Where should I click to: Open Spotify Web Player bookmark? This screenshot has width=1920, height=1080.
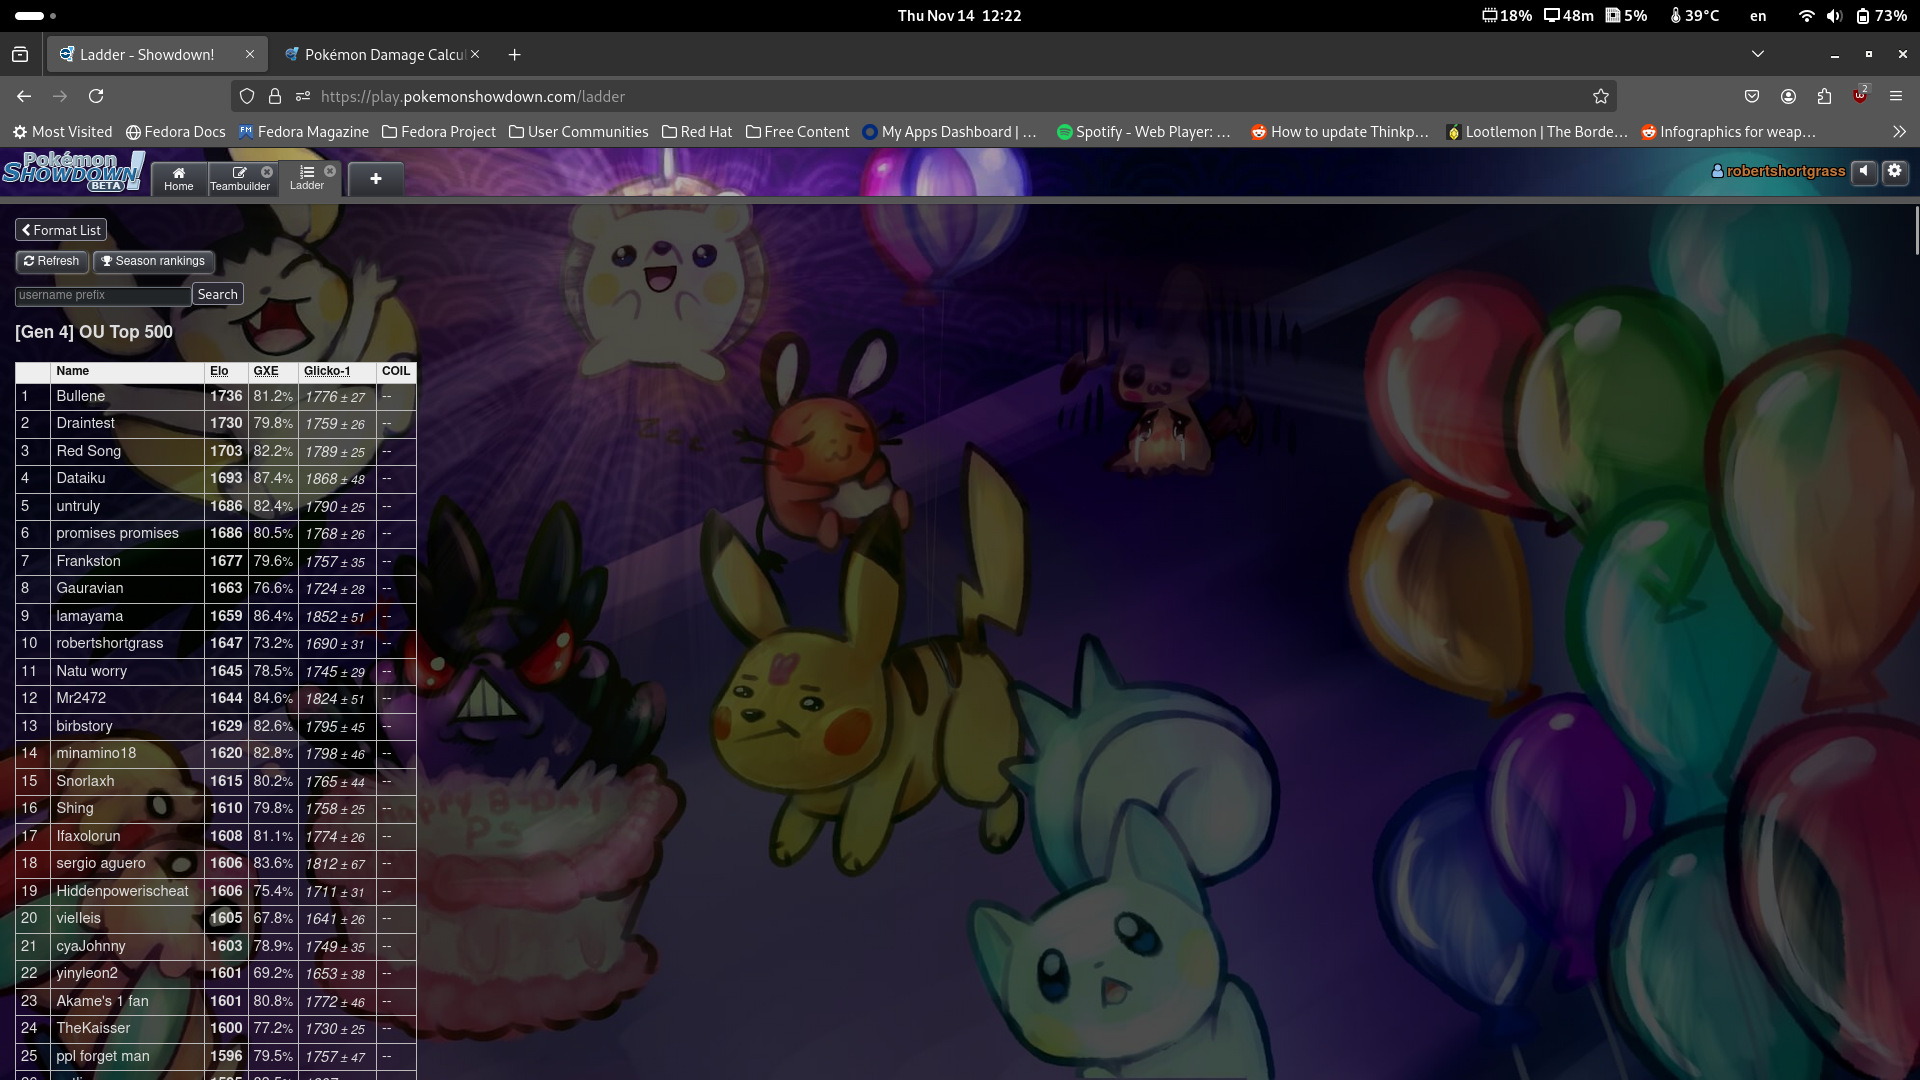(1144, 132)
